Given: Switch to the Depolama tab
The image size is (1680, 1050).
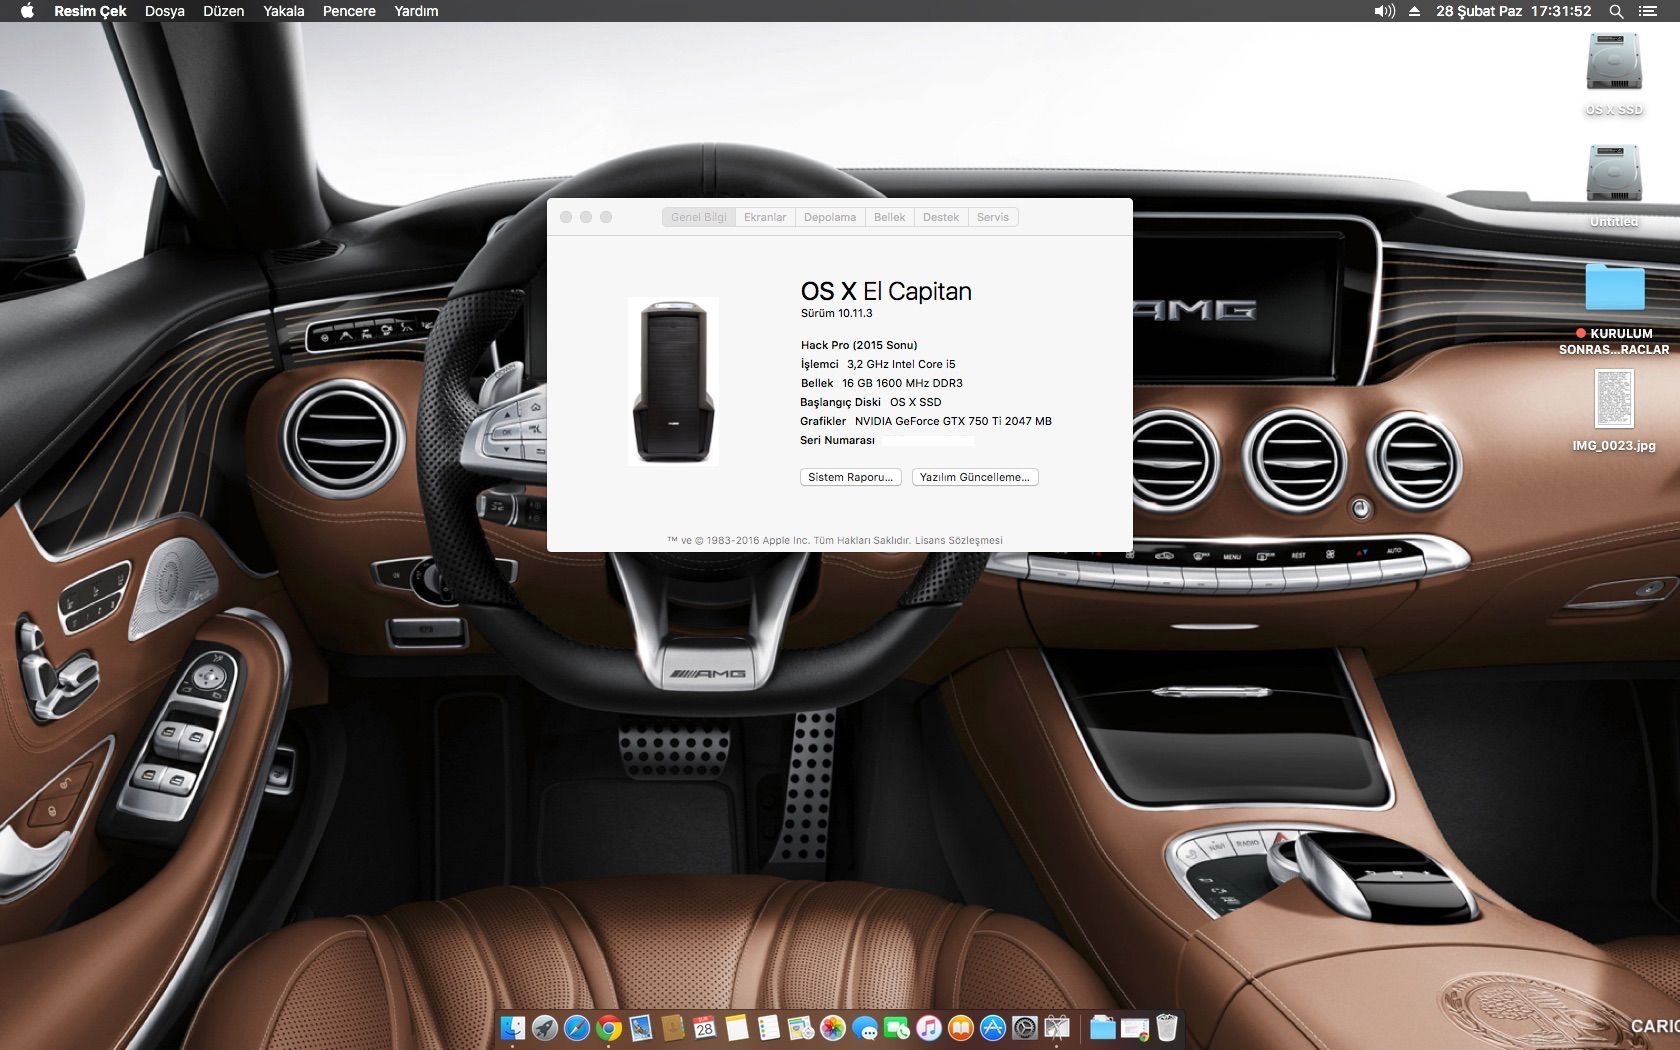Looking at the screenshot, I should [x=830, y=217].
